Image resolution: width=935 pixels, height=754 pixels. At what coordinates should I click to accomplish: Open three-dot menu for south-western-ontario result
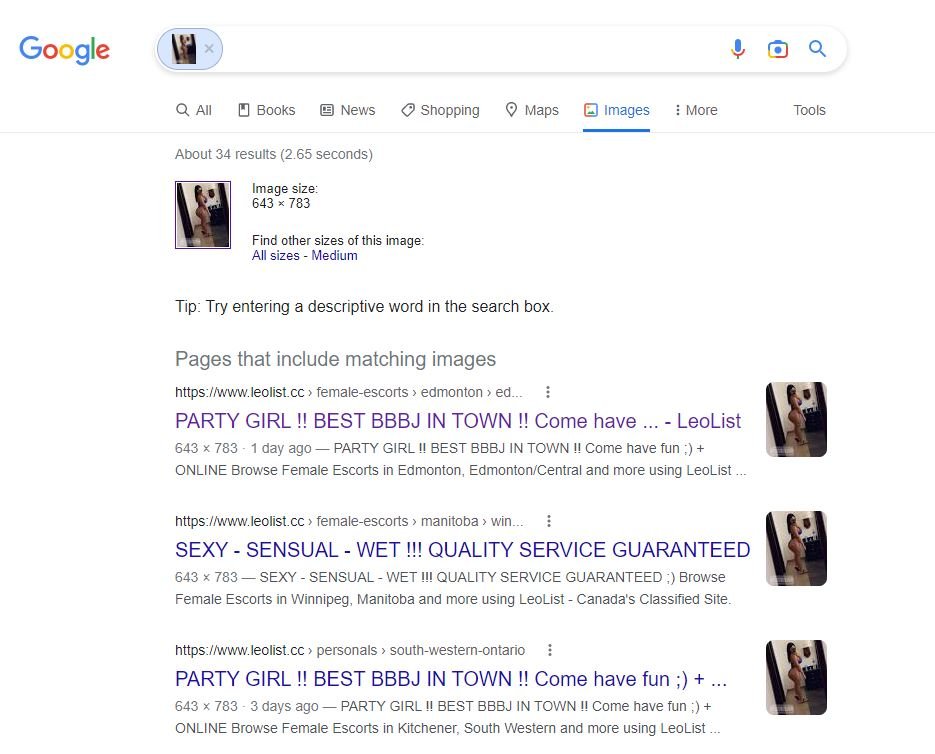point(550,650)
